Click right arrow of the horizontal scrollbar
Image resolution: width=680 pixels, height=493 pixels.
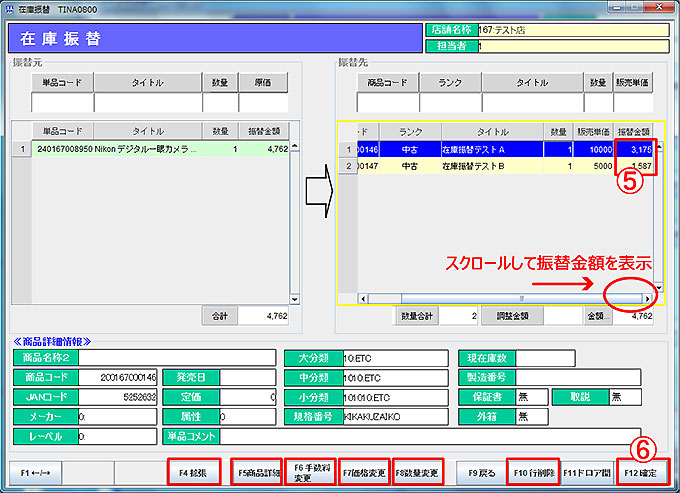(x=648, y=298)
